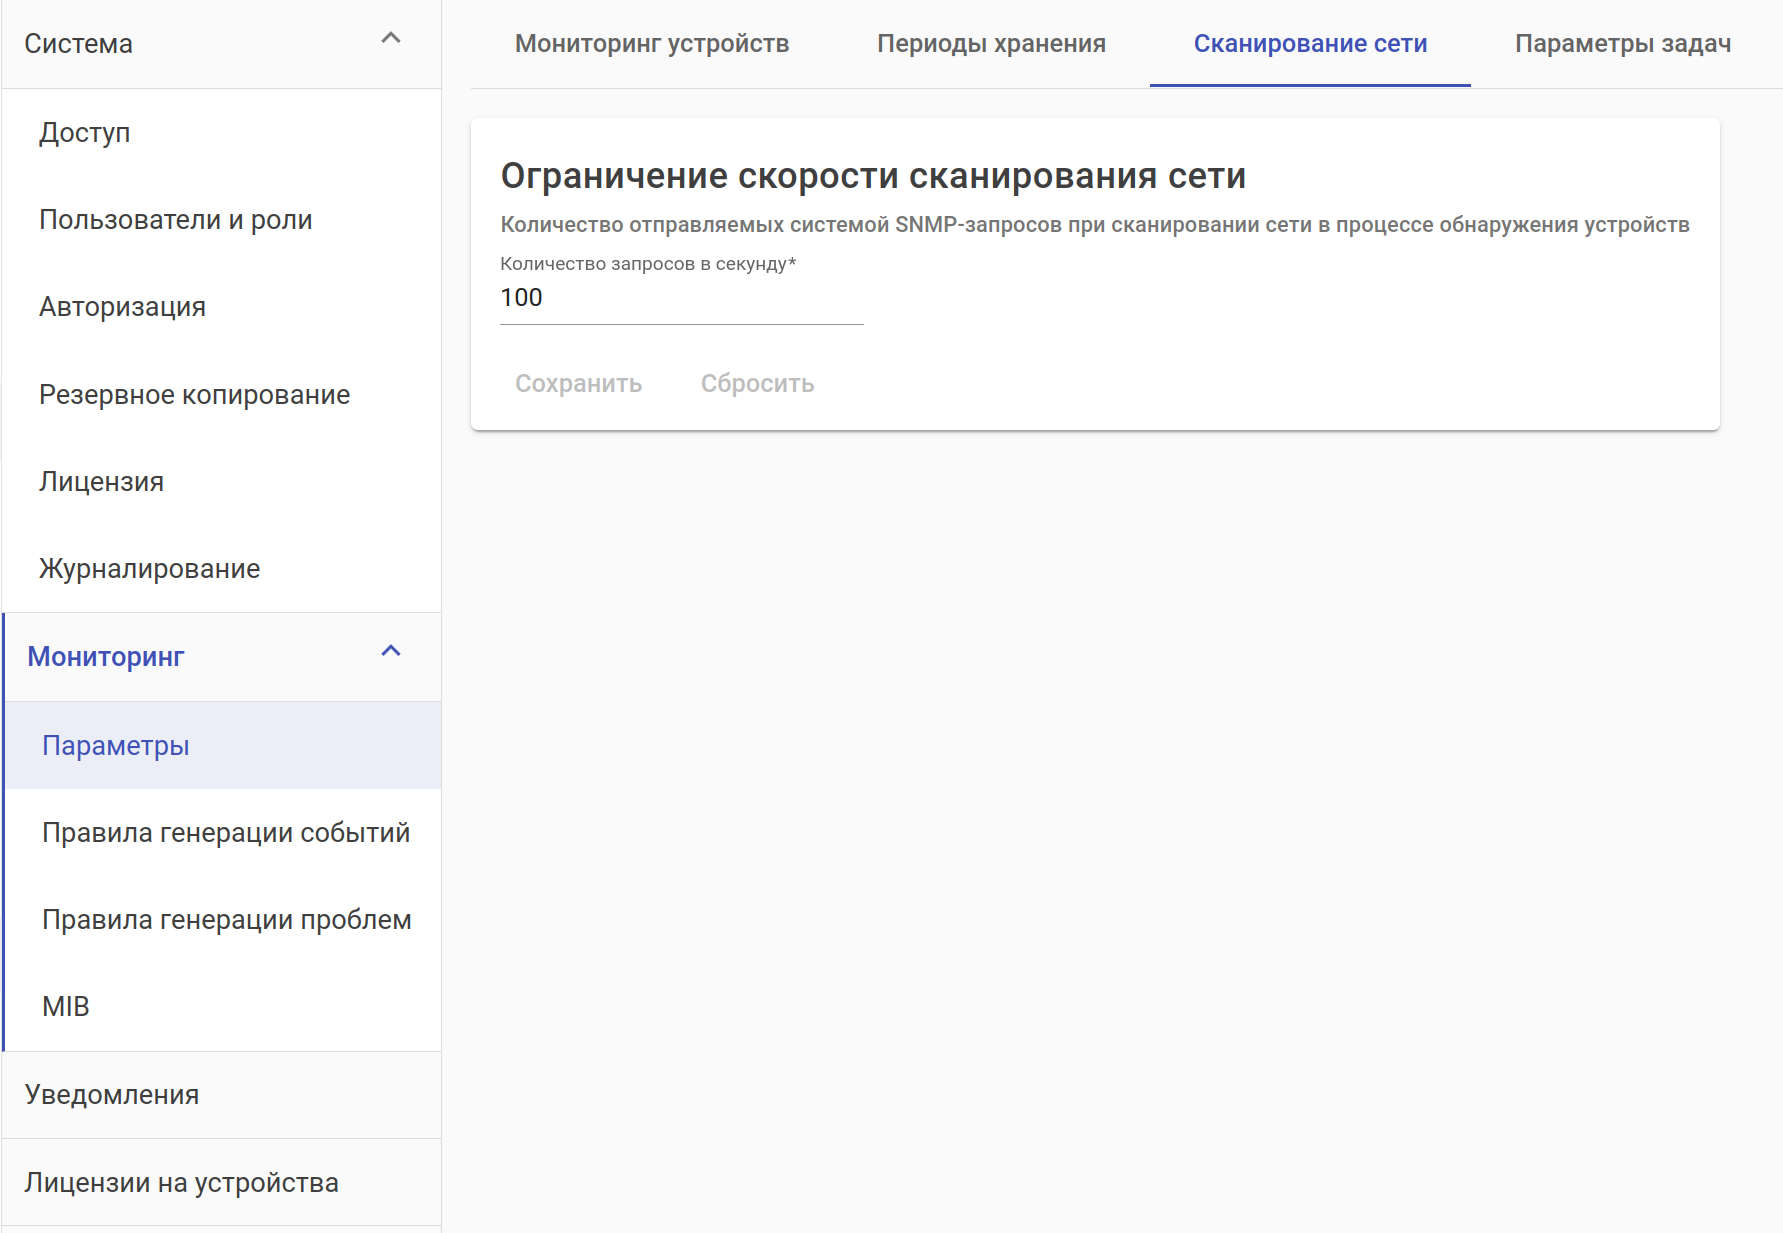
Task: Open the MIB sidebar item
Action: point(66,1007)
